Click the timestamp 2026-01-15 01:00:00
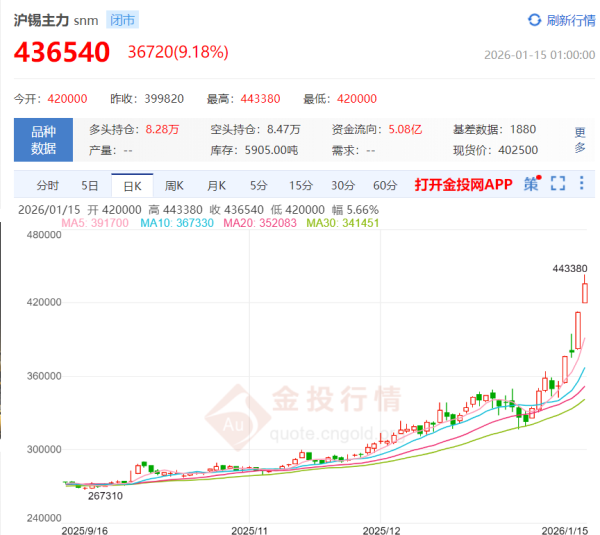600x535 pixels. point(540,55)
